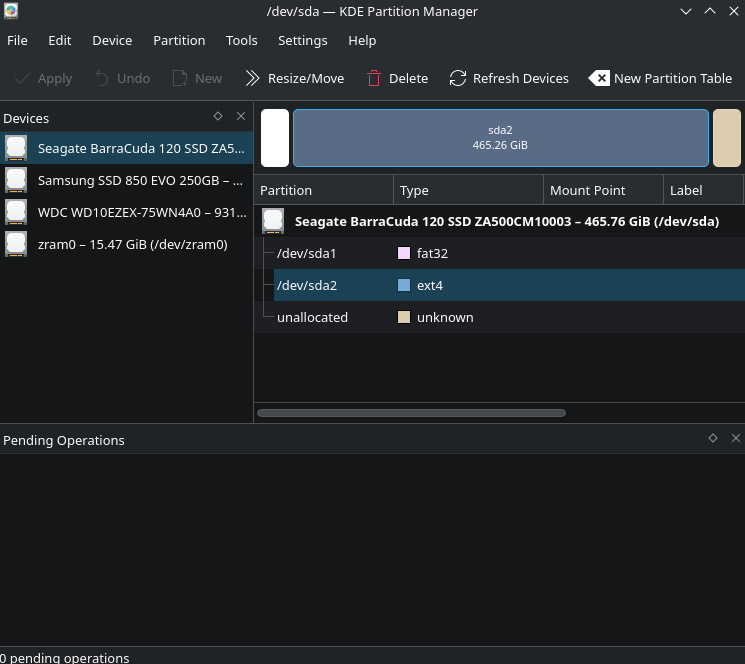Click the pink fat32 color swatch
This screenshot has width=745, height=664.
point(404,253)
